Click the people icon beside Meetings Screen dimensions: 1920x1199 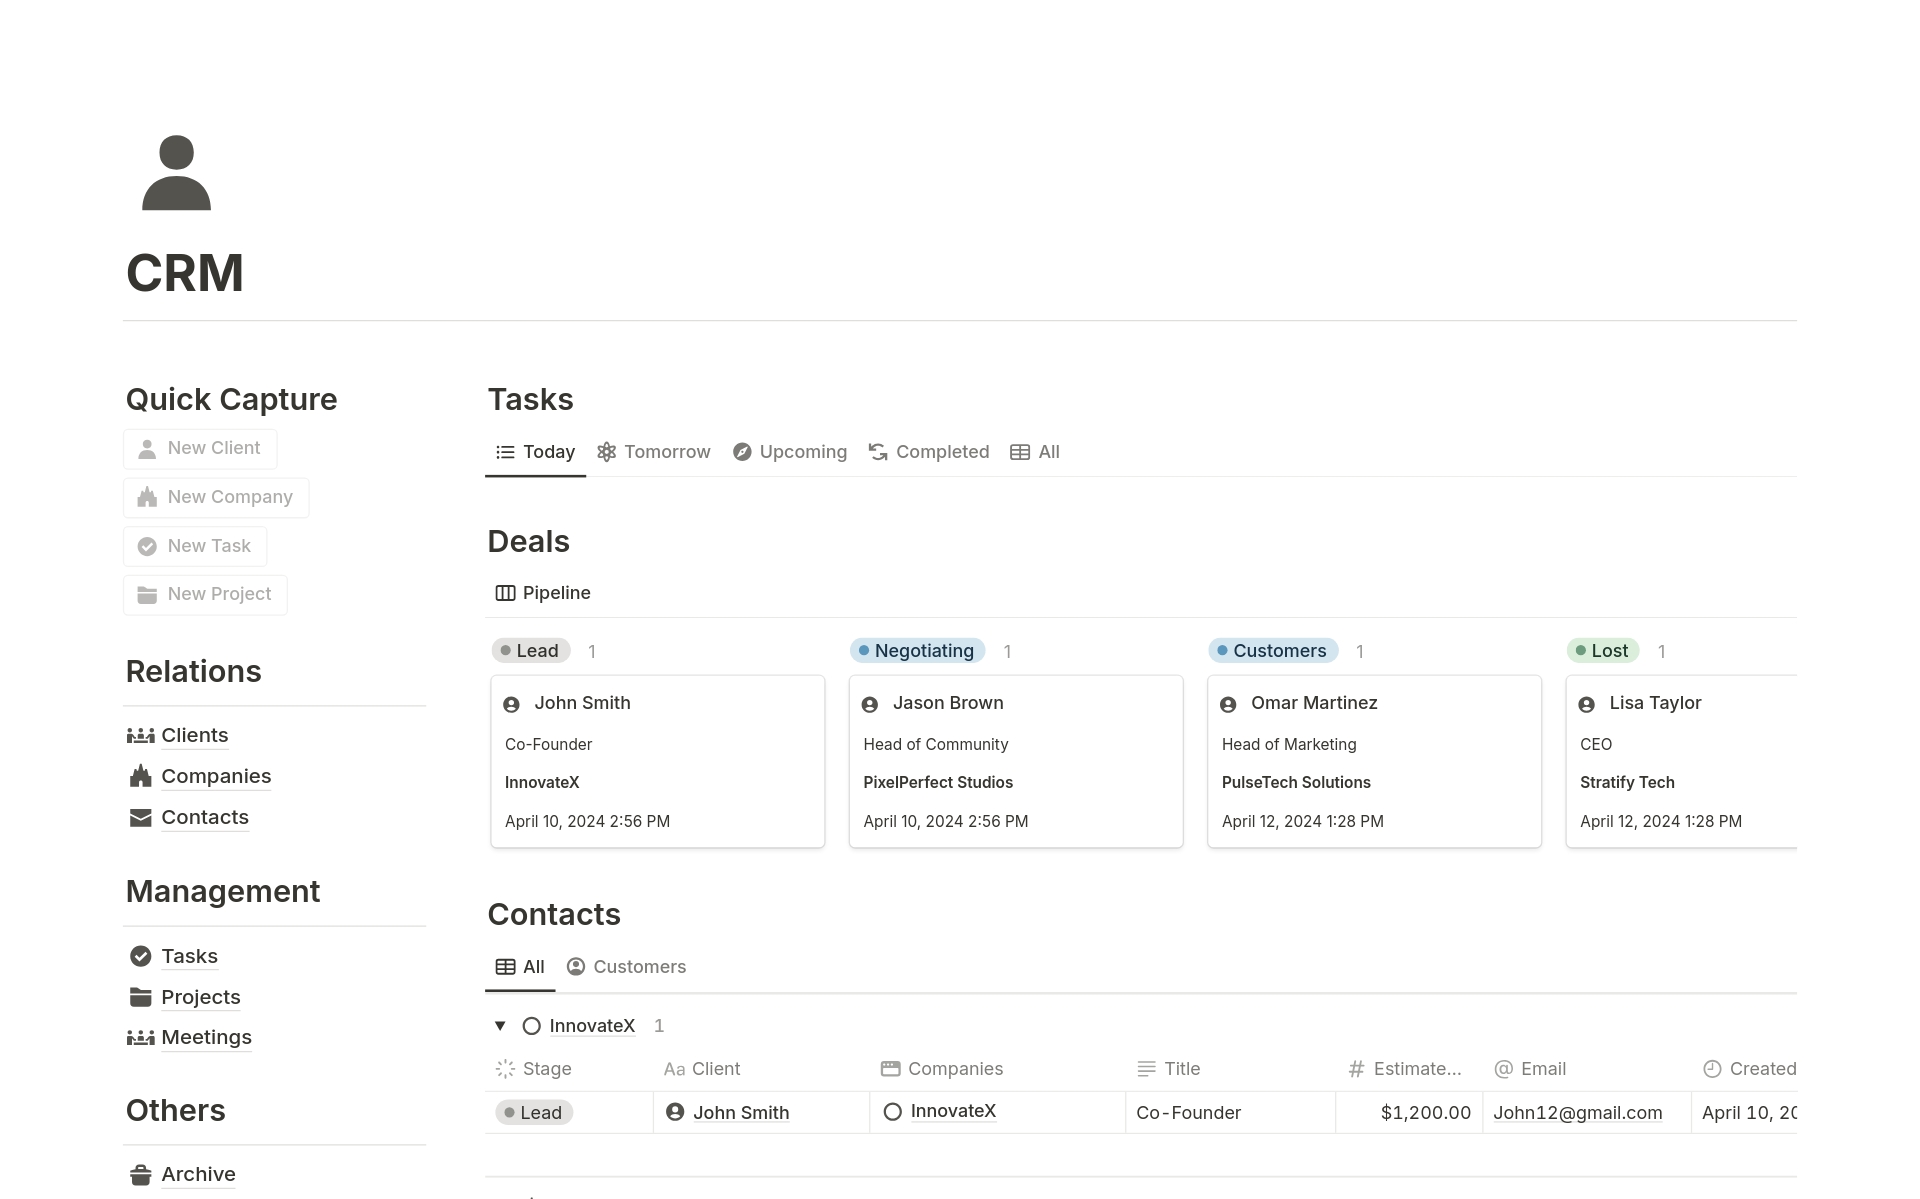141,1037
